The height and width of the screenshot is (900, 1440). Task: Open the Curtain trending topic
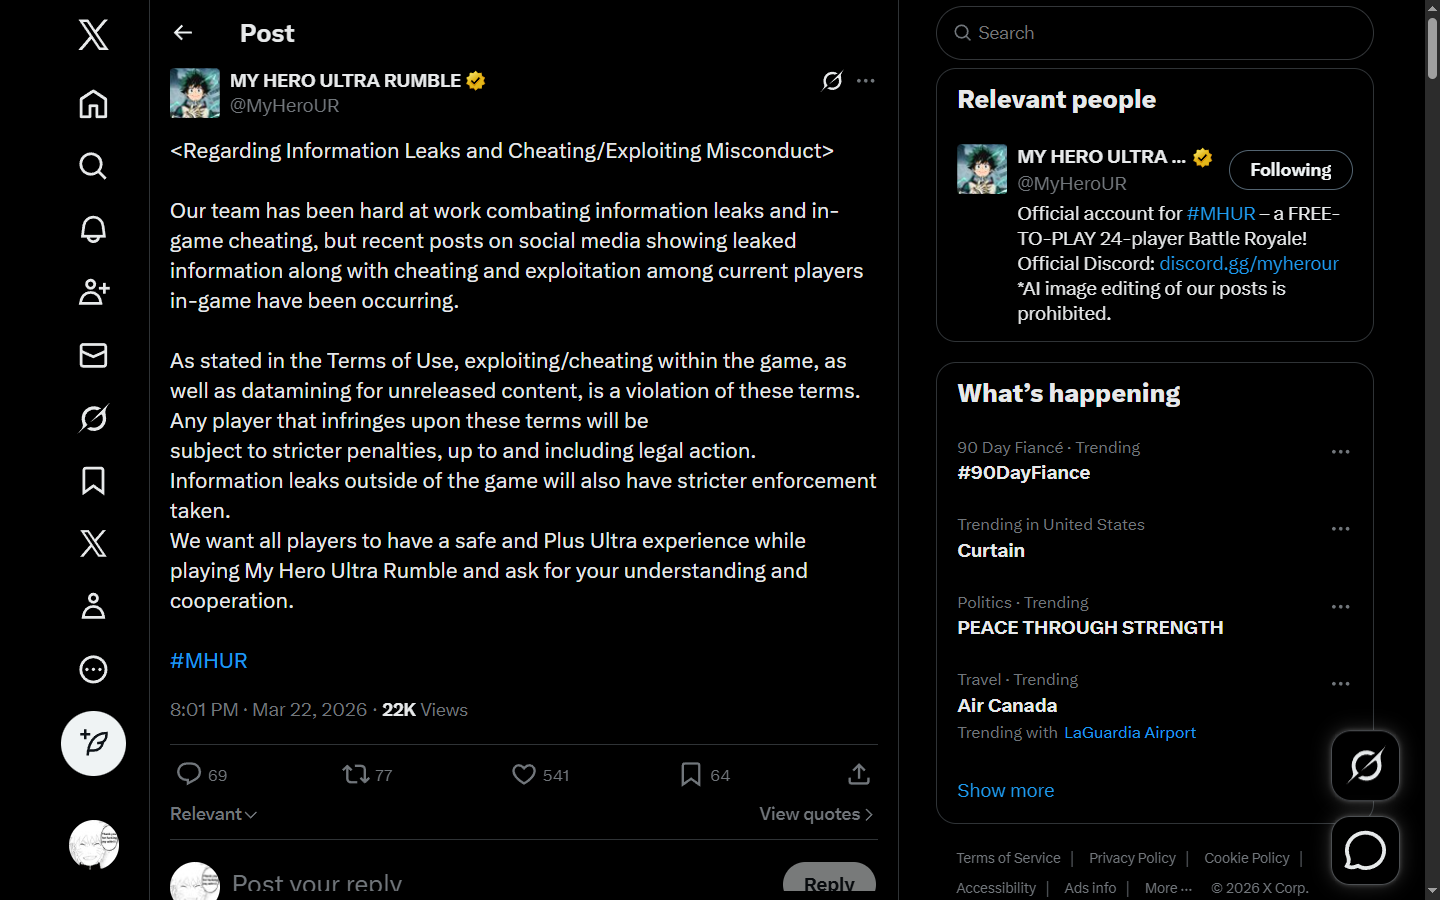(991, 551)
